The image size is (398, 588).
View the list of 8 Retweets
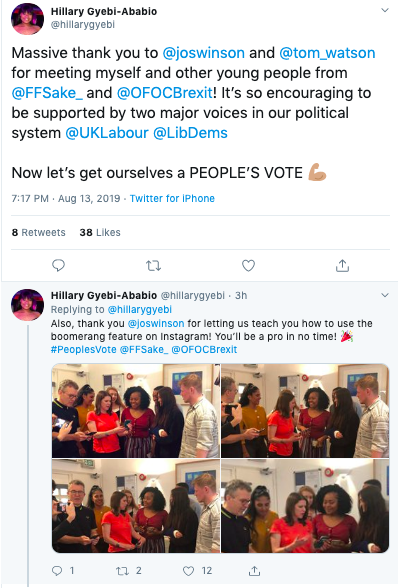tap(39, 232)
